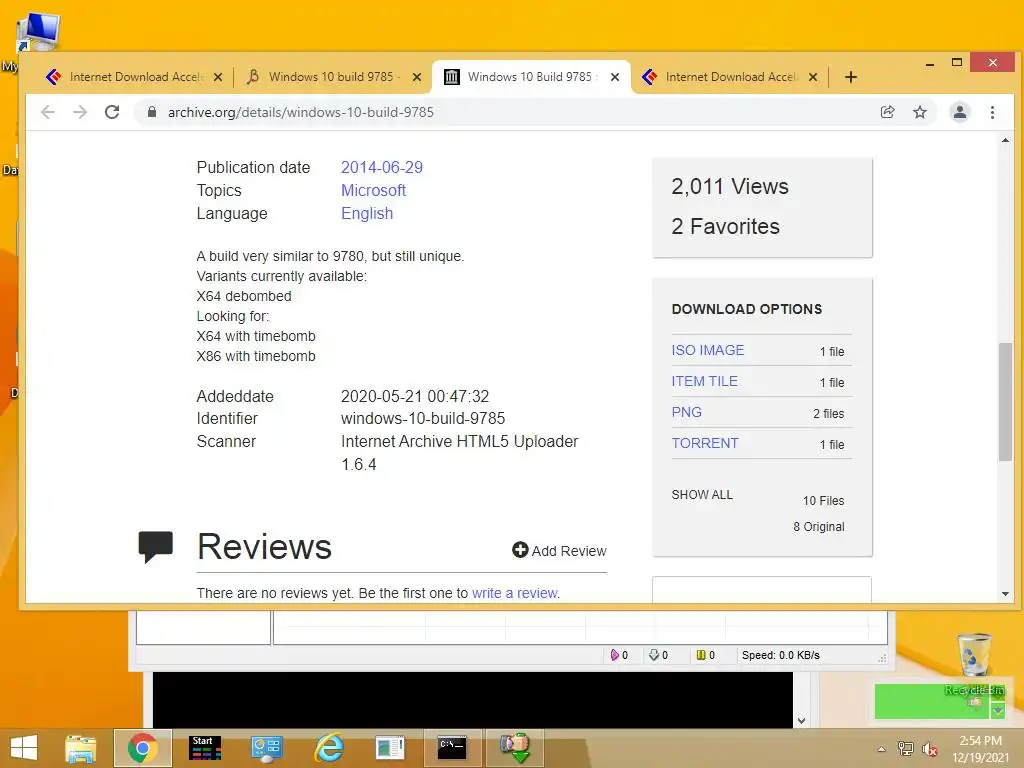The height and width of the screenshot is (768, 1024).
Task: Open Control Panel icon on taskbar
Action: [x=266, y=748]
